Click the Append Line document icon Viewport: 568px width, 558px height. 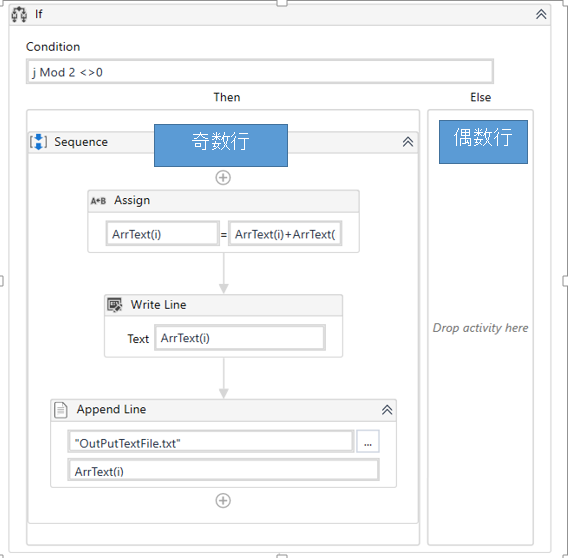coord(60,410)
